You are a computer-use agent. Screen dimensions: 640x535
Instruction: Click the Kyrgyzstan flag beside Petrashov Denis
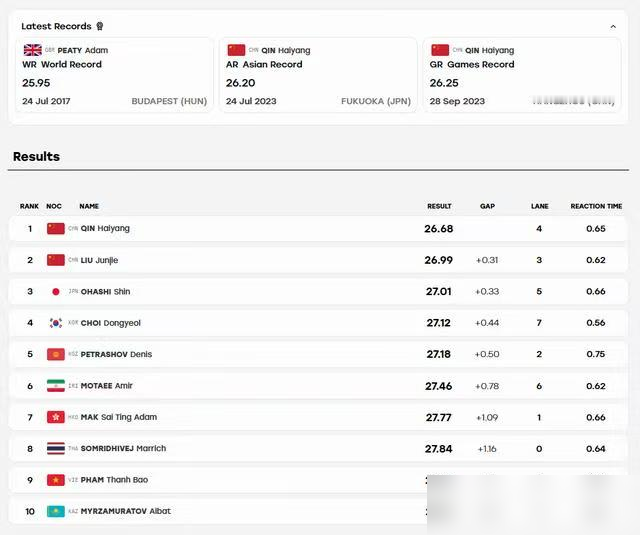[x=56, y=354]
